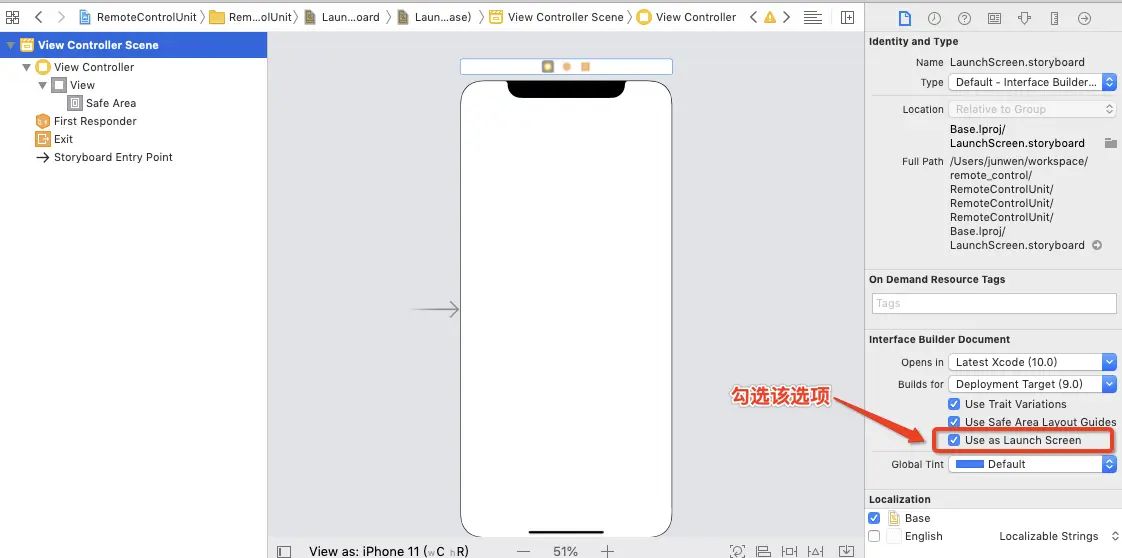This screenshot has height=558, width=1122.
Task: Click the full path reveal arrow icon
Action: [x=1097, y=245]
